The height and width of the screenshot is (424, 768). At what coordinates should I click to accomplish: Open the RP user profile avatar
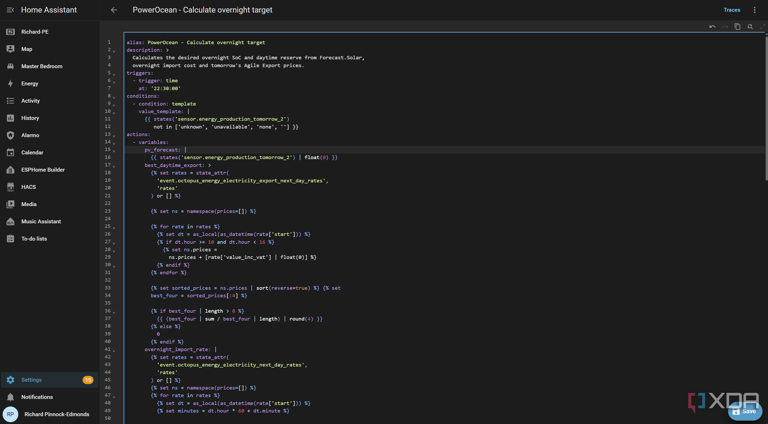[10, 414]
